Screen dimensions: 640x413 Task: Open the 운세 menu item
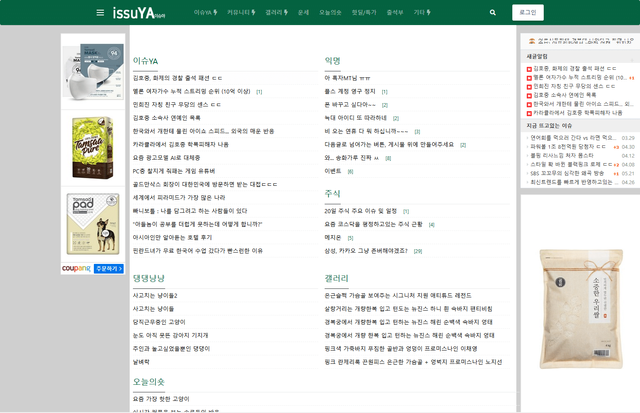point(303,13)
